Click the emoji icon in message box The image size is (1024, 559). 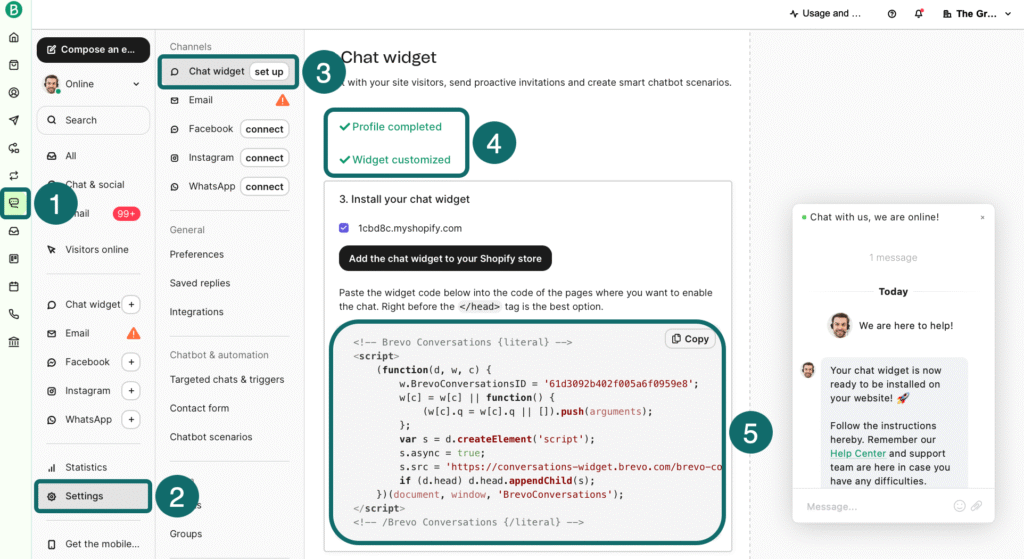pos(959,506)
